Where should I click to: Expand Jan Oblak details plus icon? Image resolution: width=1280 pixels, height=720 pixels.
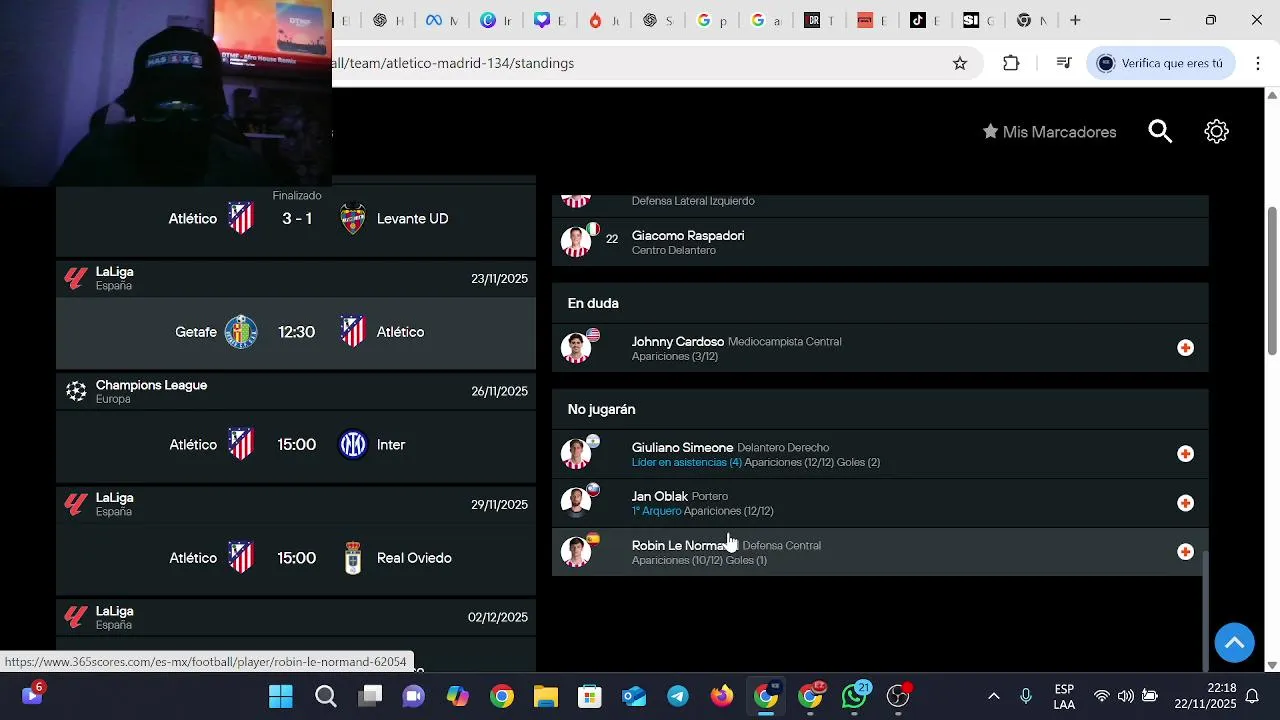click(x=1185, y=503)
